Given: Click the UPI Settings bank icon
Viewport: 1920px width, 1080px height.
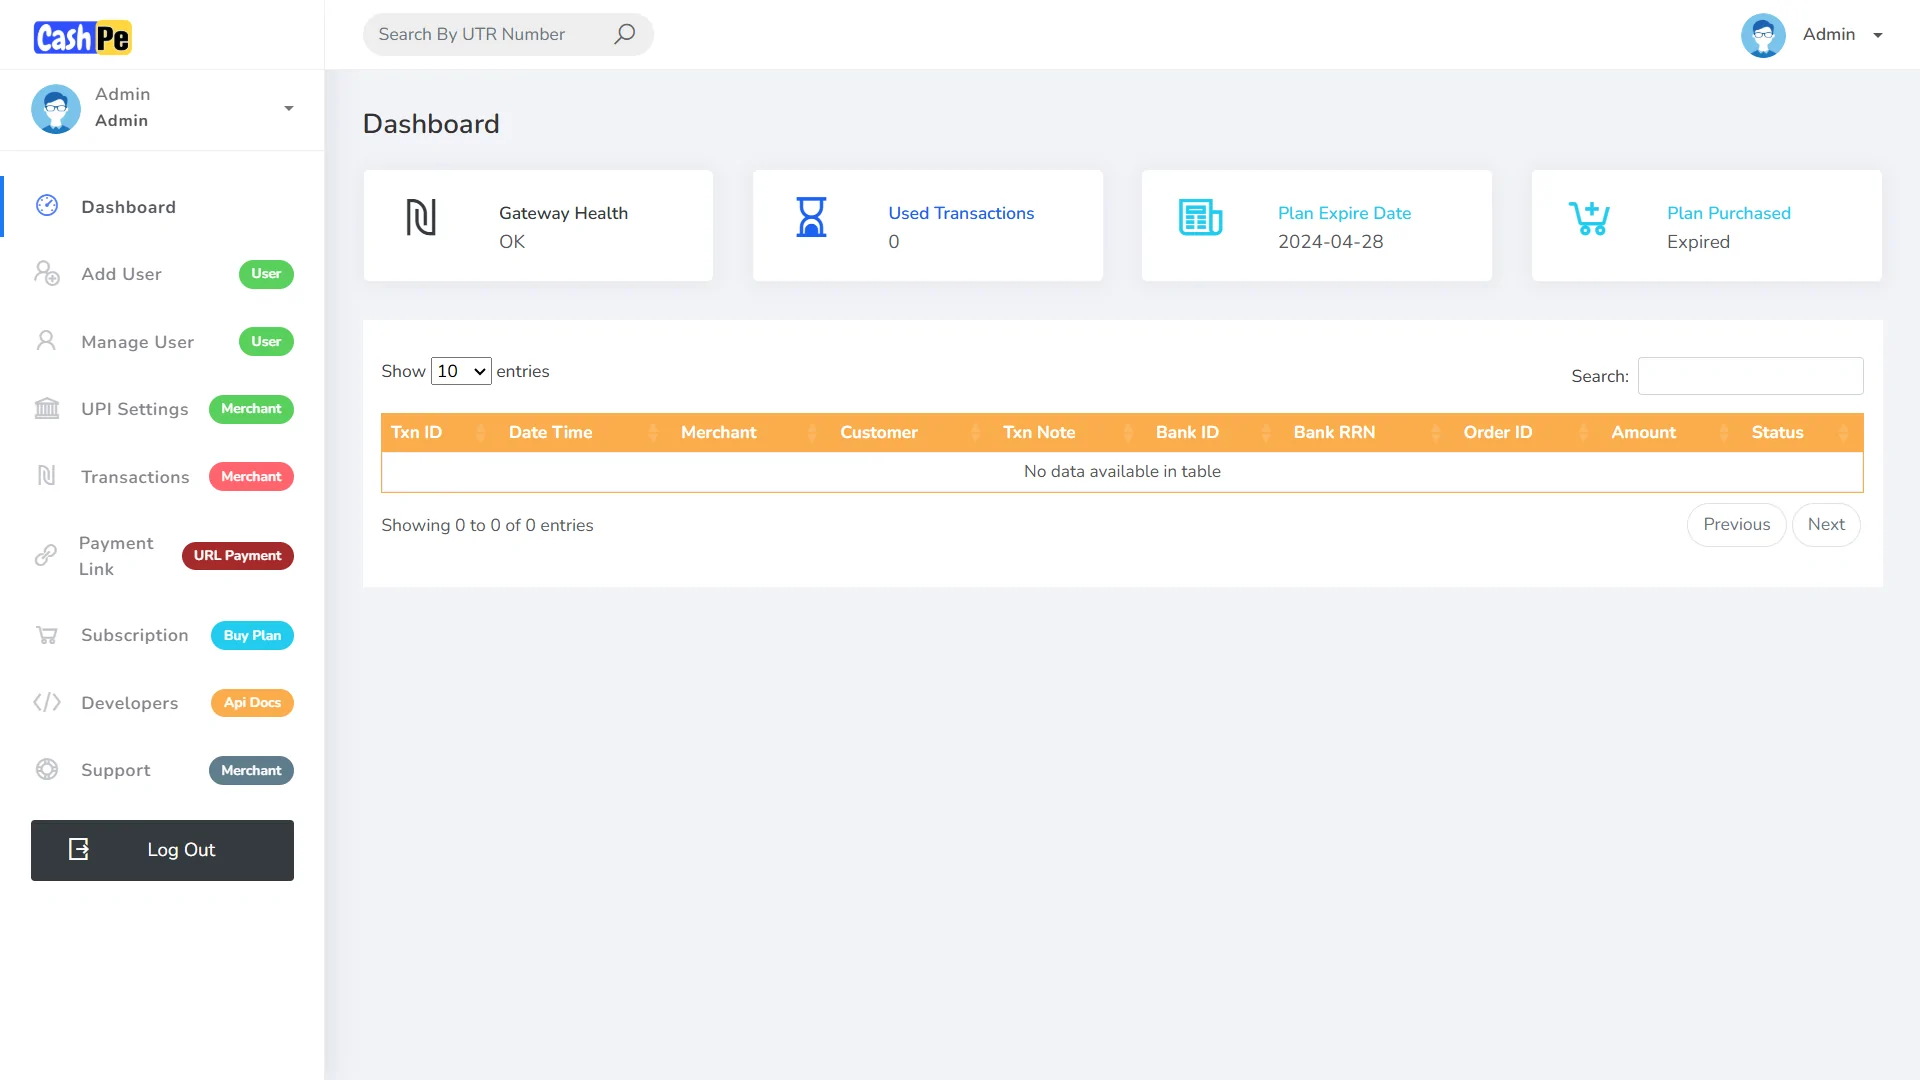Looking at the screenshot, I should (47, 408).
